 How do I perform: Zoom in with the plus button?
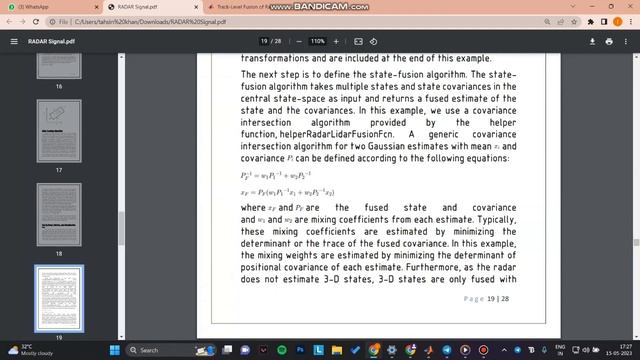(x=336, y=41)
